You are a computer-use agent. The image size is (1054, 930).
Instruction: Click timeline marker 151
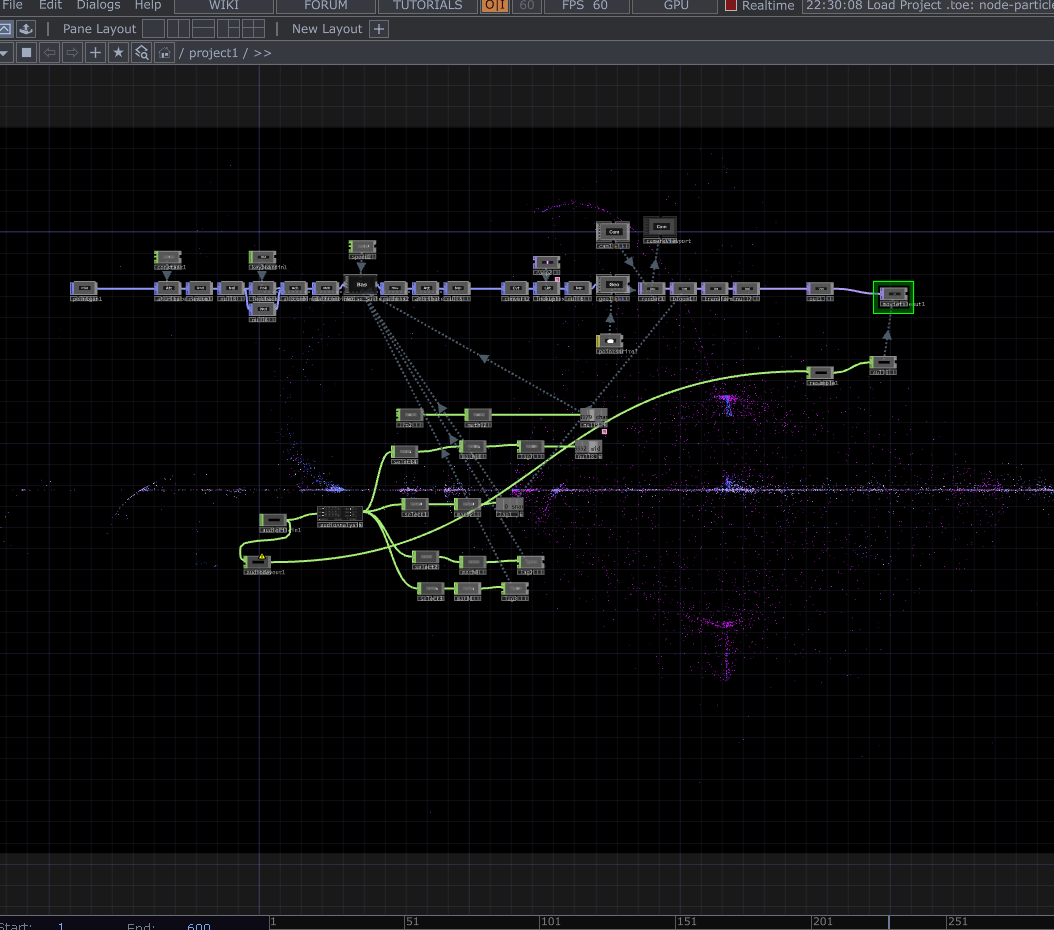pos(686,922)
